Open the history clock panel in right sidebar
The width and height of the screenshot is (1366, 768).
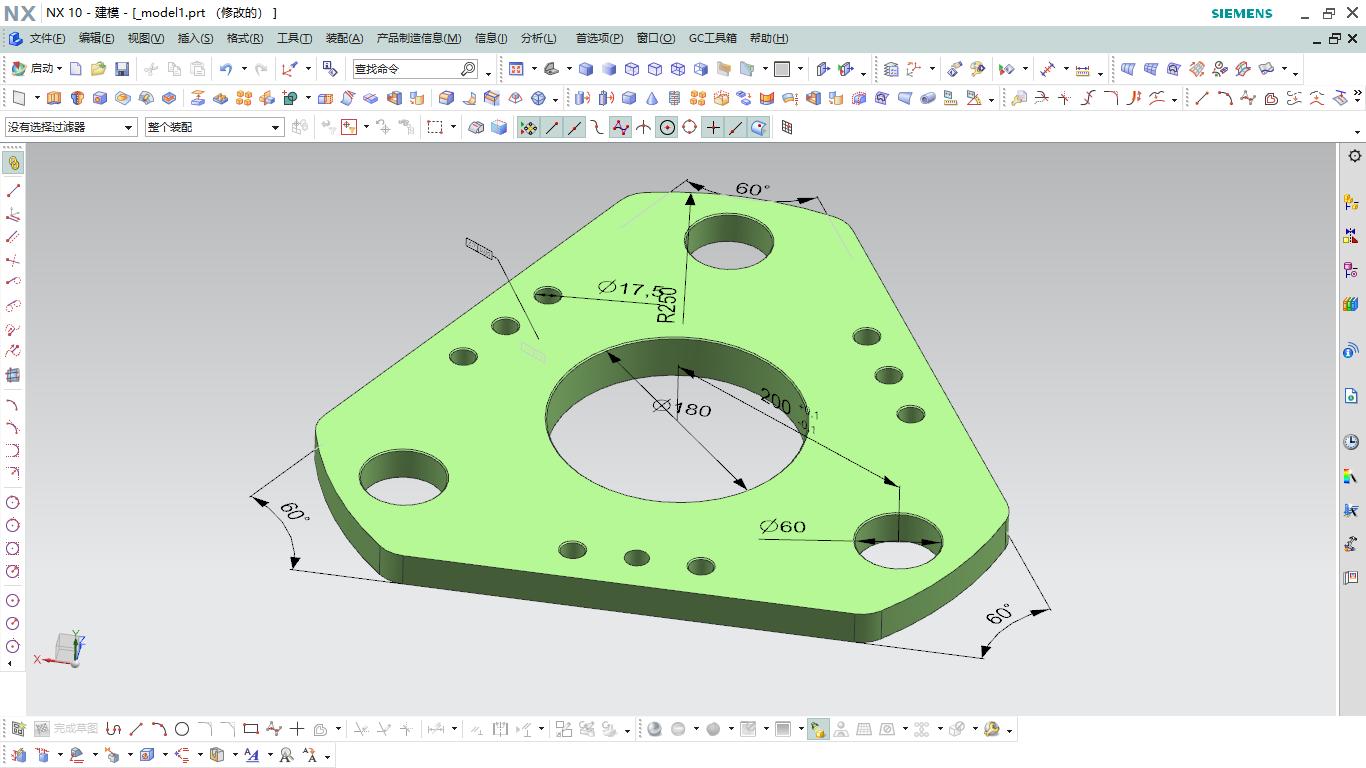pos(1351,442)
